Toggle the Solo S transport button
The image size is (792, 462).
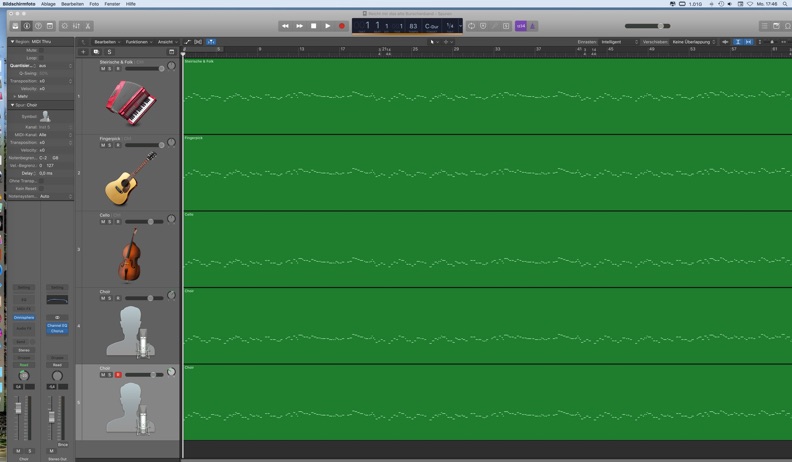(x=506, y=26)
